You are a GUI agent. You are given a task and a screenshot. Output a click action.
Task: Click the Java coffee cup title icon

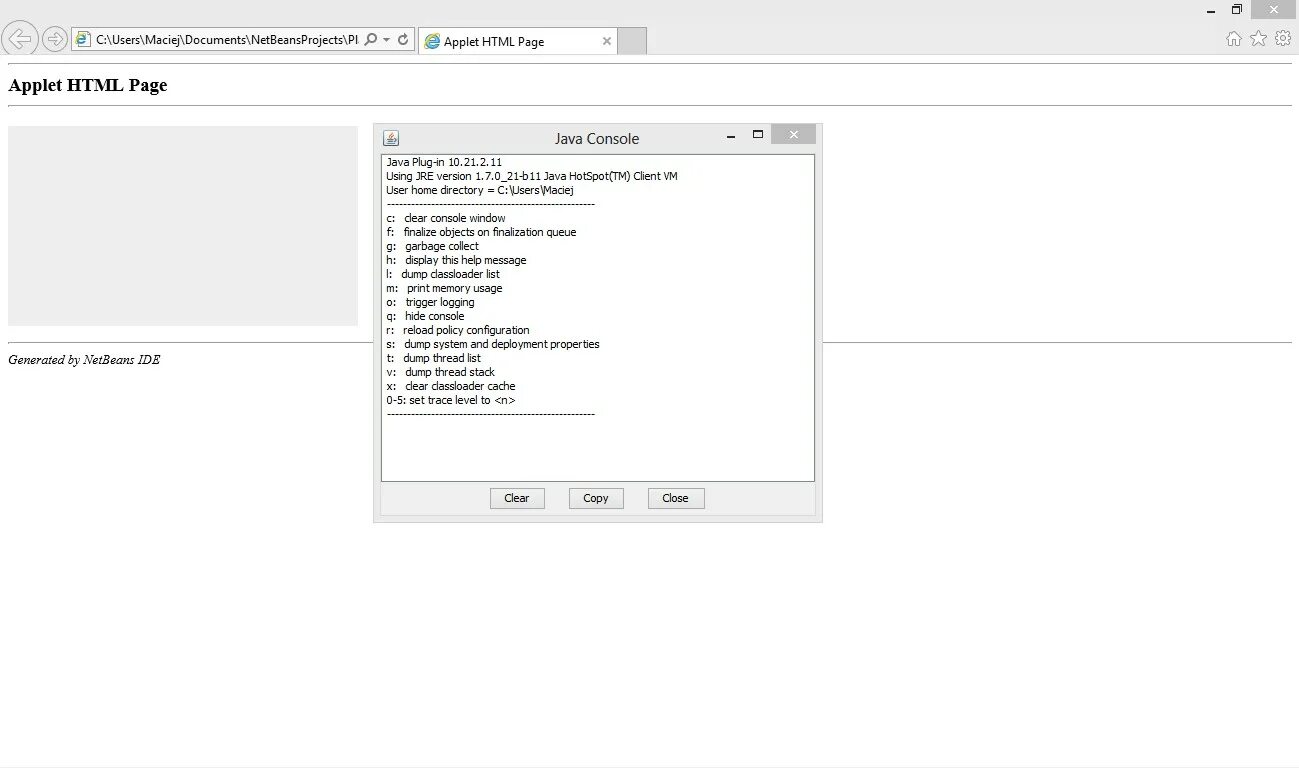391,138
